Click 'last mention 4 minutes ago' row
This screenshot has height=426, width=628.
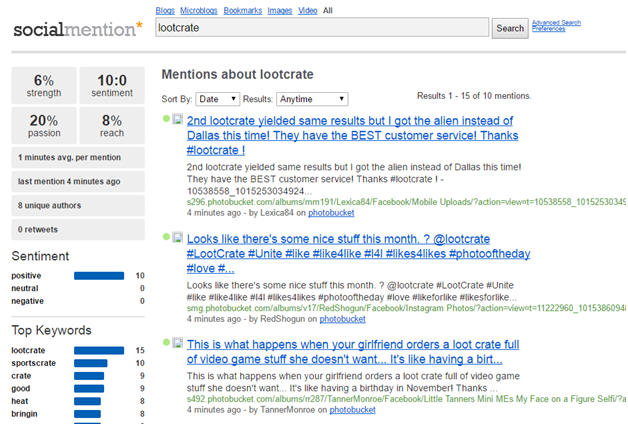coord(78,181)
